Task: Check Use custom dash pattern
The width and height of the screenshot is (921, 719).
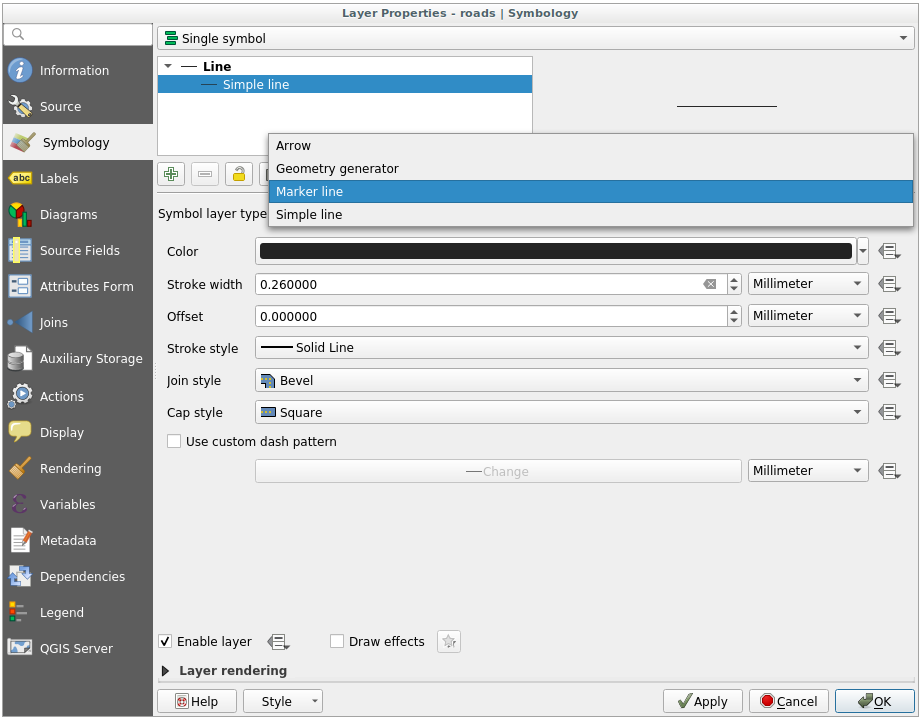Action: [175, 441]
